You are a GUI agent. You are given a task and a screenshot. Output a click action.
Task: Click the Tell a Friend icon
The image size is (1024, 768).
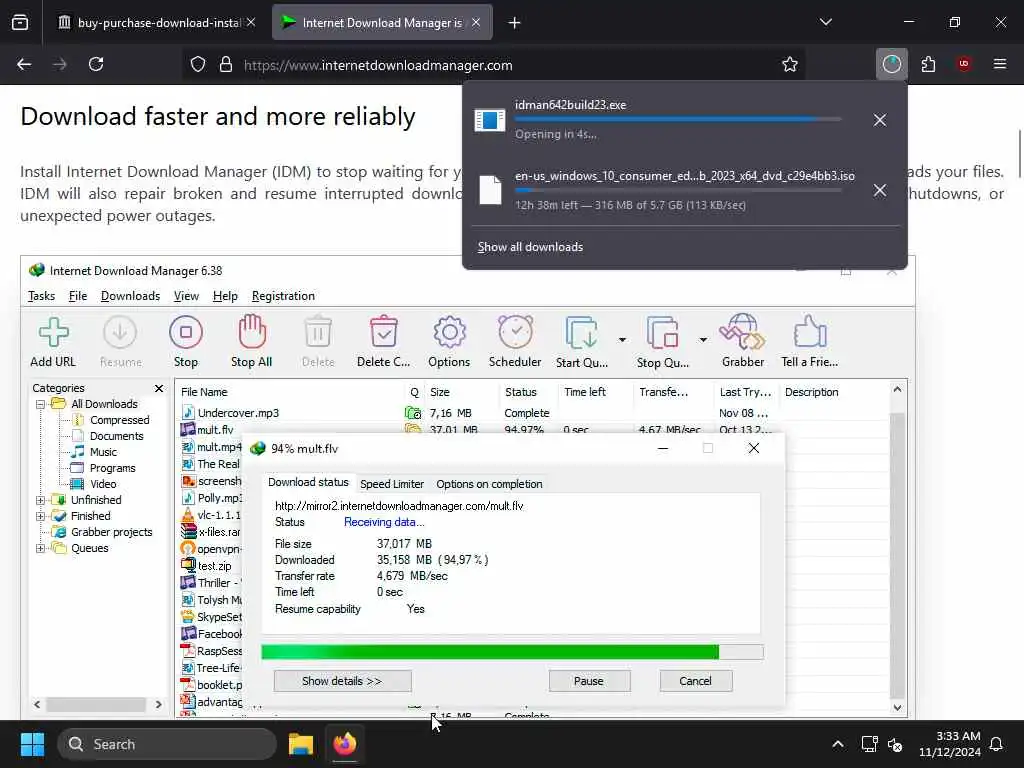[x=810, y=332]
